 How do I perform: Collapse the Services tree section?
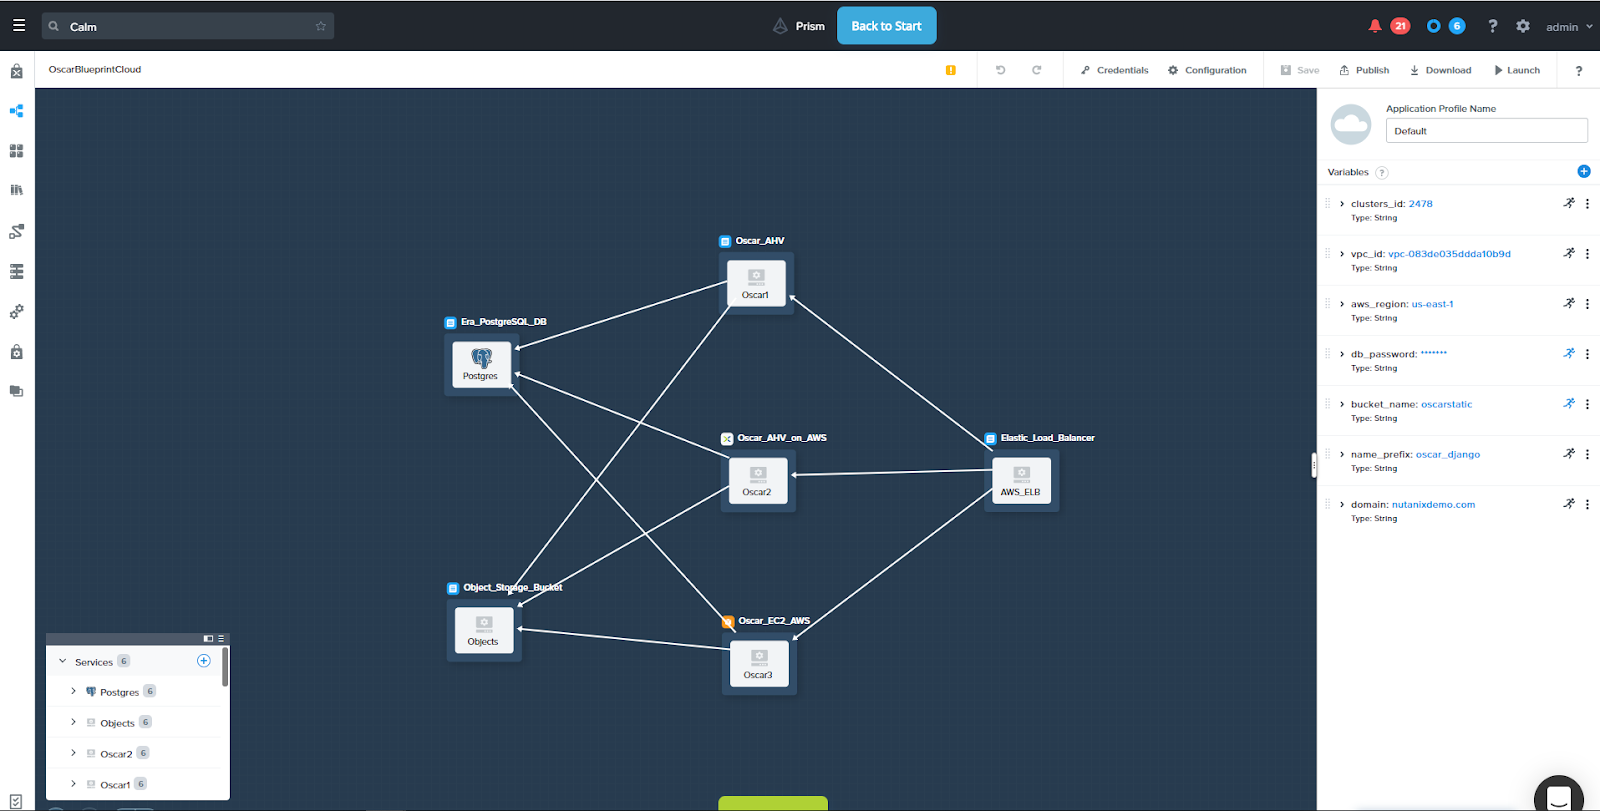pyautogui.click(x=63, y=661)
